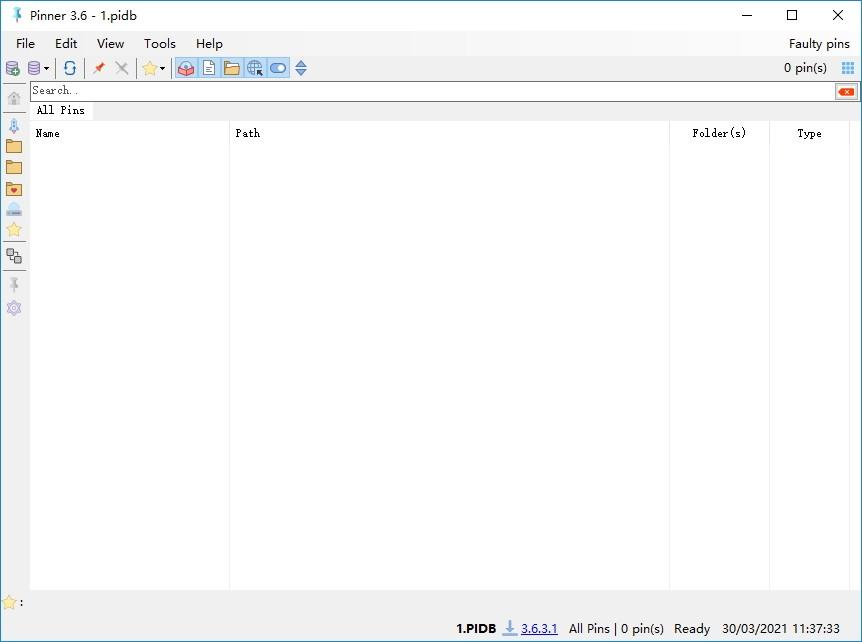Clear search with the red backspace button
Viewport: 862px width, 642px height.
pyautogui.click(x=846, y=91)
